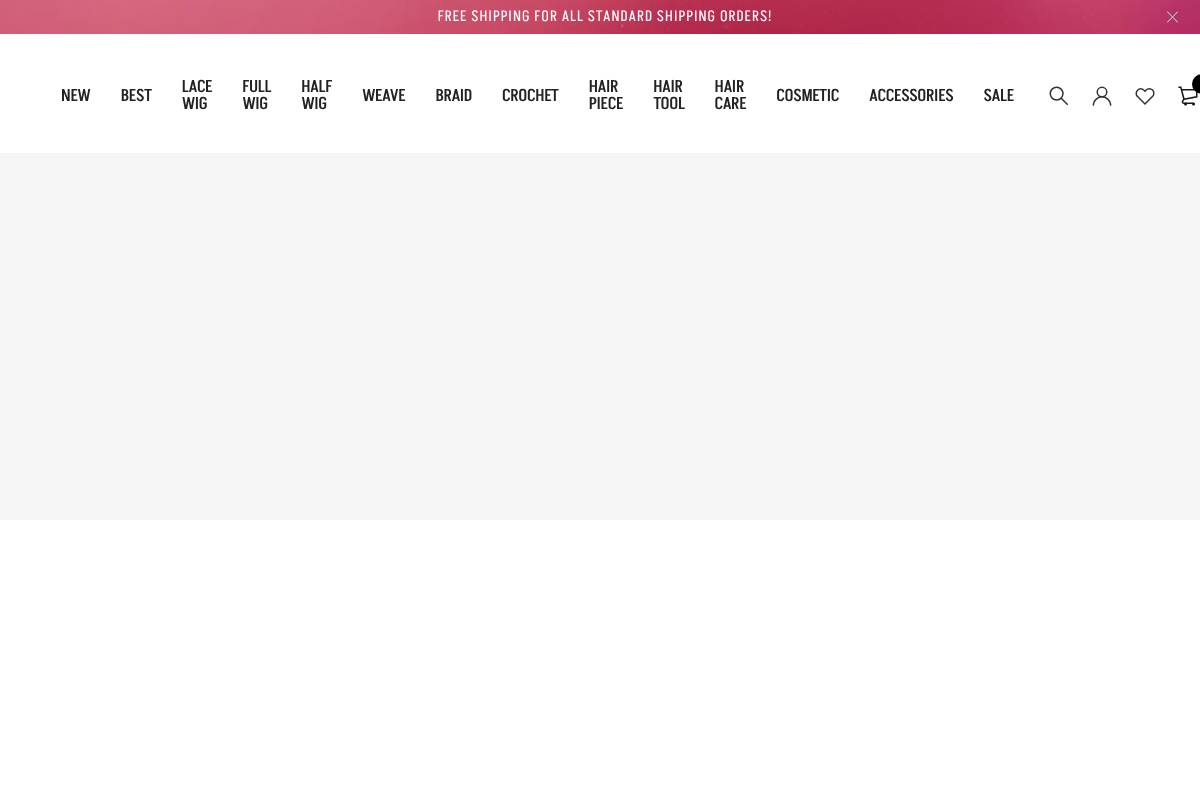Open the FULL WIG category
Viewport: 1200px width, 800px height.
click(256, 94)
